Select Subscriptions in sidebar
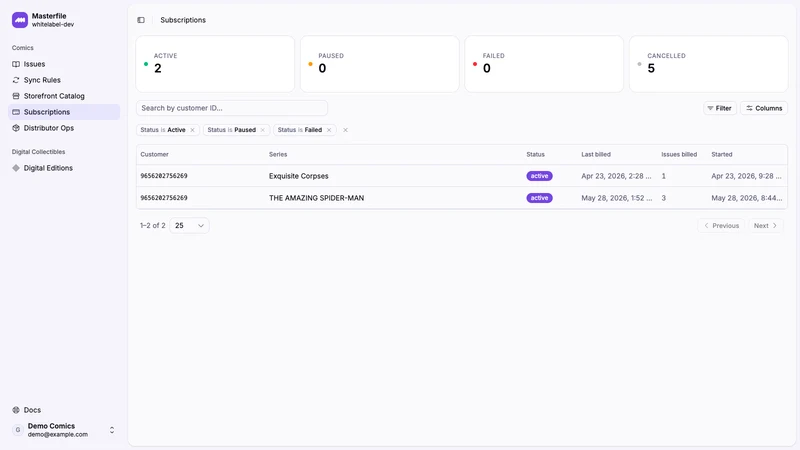The width and height of the screenshot is (800, 450). pyautogui.click(x=64, y=112)
